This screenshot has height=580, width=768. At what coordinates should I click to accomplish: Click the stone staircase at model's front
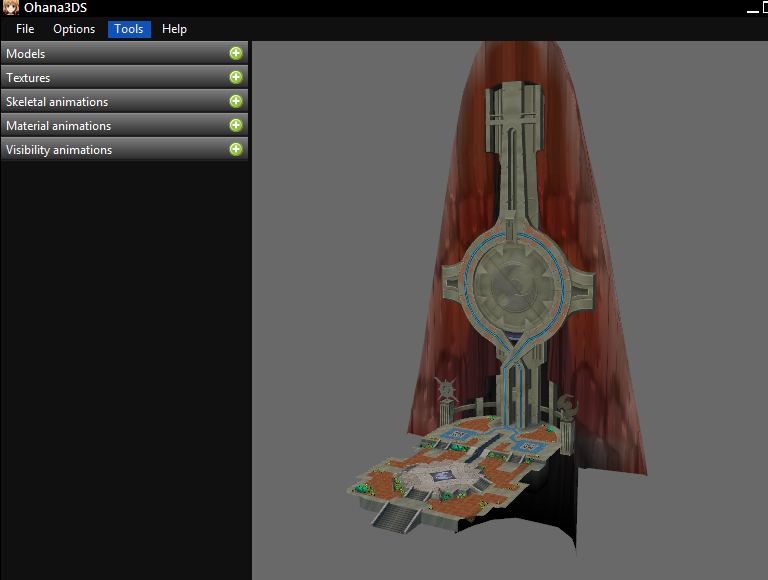pos(392,513)
